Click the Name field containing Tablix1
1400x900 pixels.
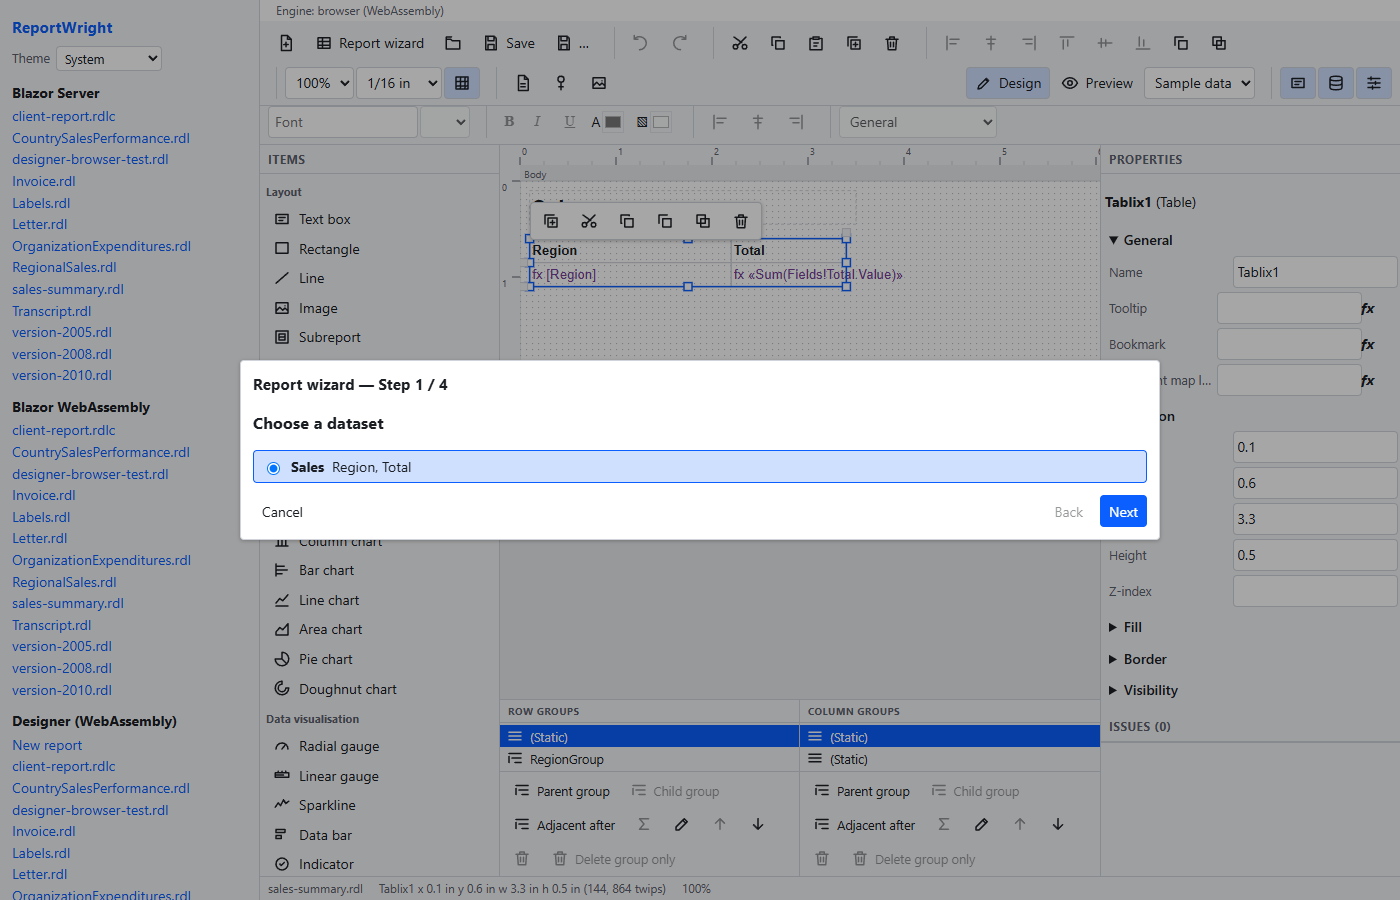[x=1314, y=272]
